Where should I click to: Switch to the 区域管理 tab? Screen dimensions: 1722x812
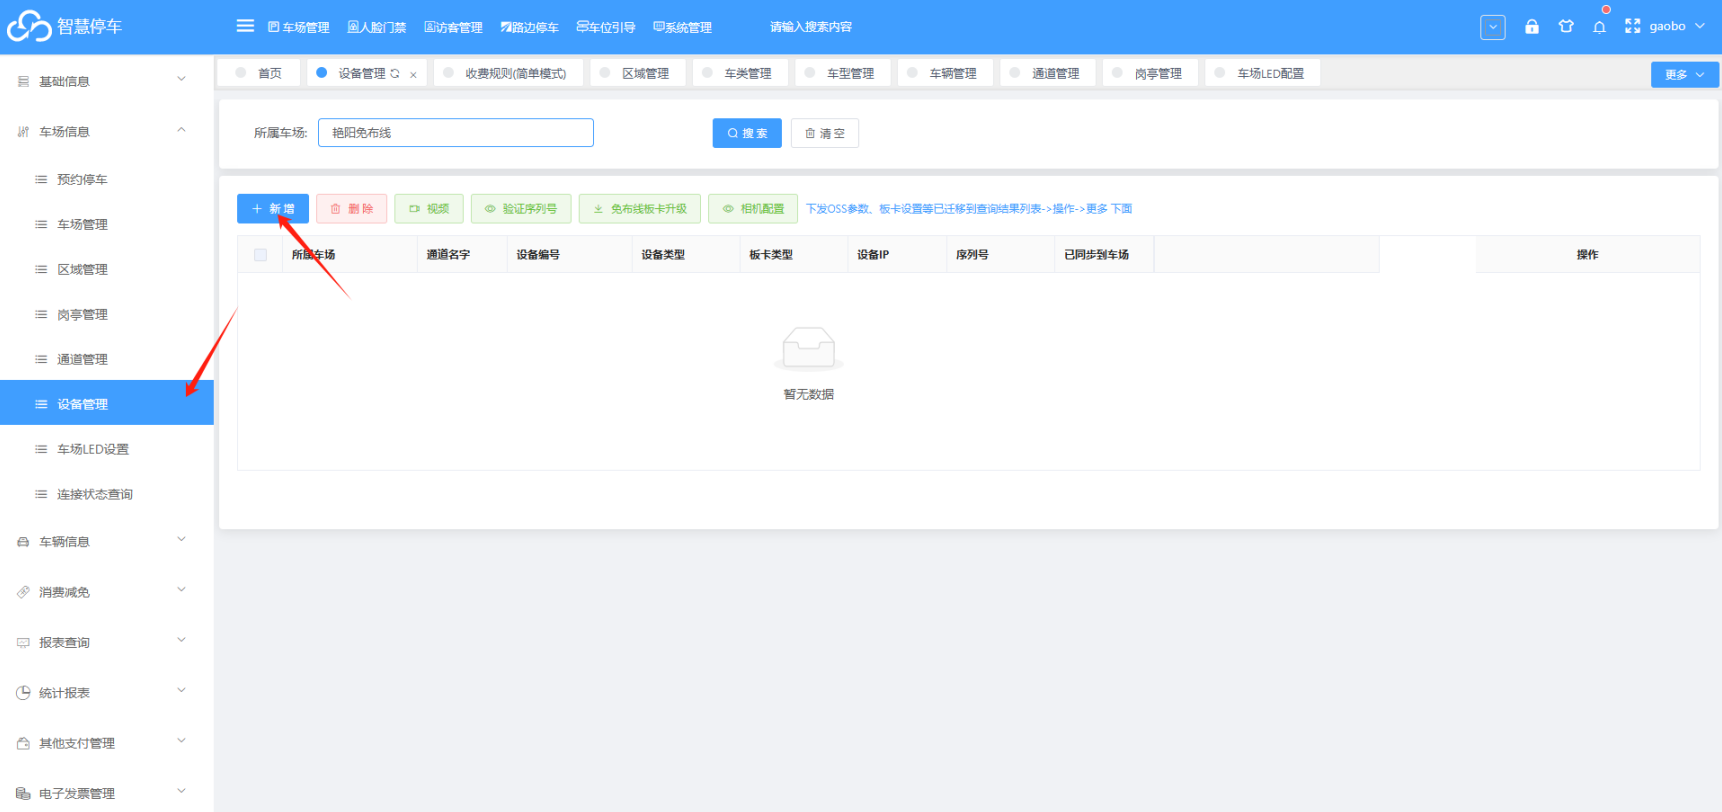(637, 73)
